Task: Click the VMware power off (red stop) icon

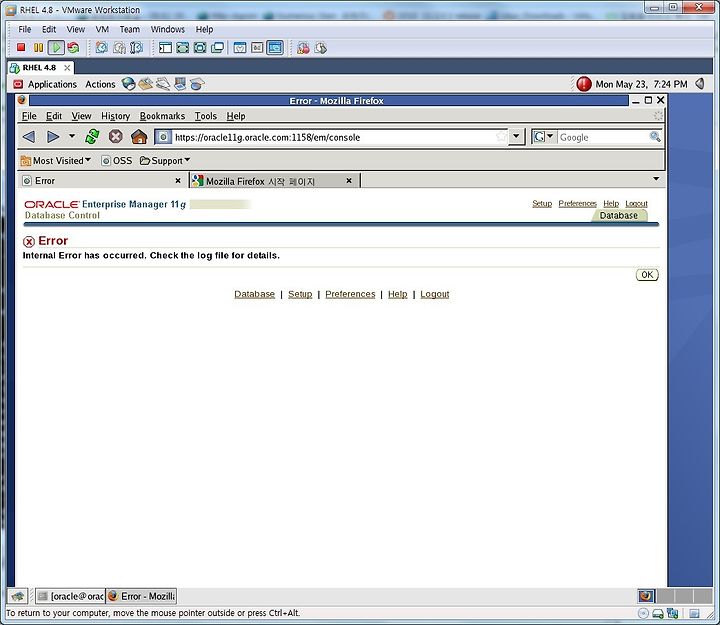Action: tap(21, 47)
